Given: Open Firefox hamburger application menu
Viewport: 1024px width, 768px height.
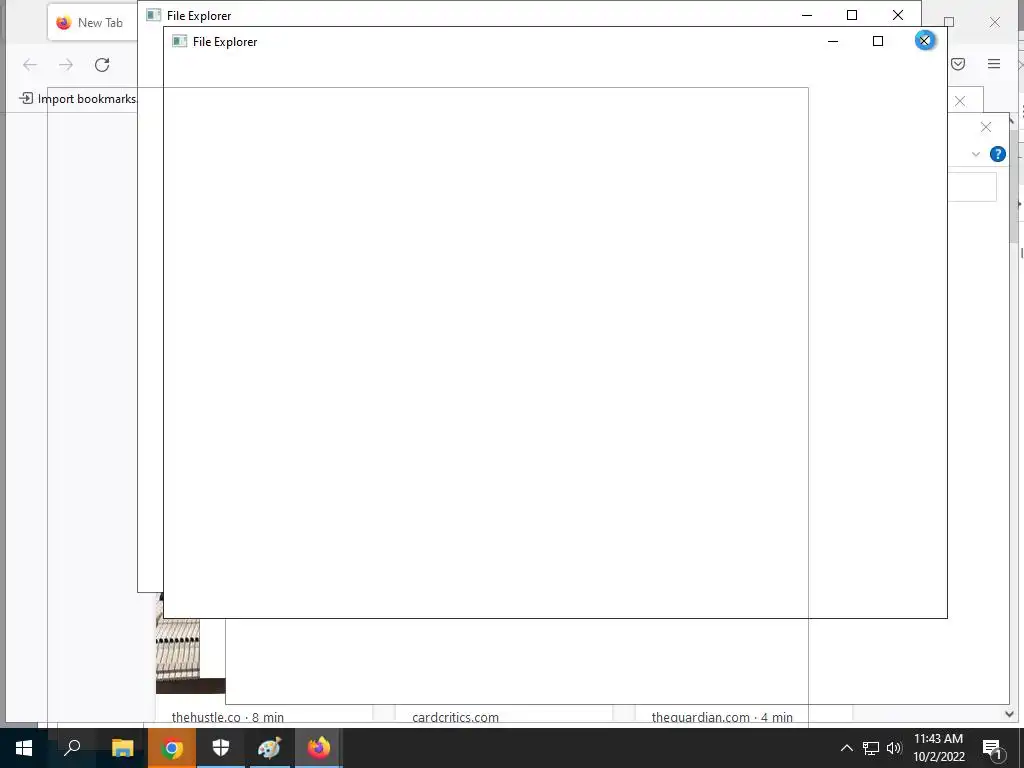Looking at the screenshot, I should coord(994,64).
